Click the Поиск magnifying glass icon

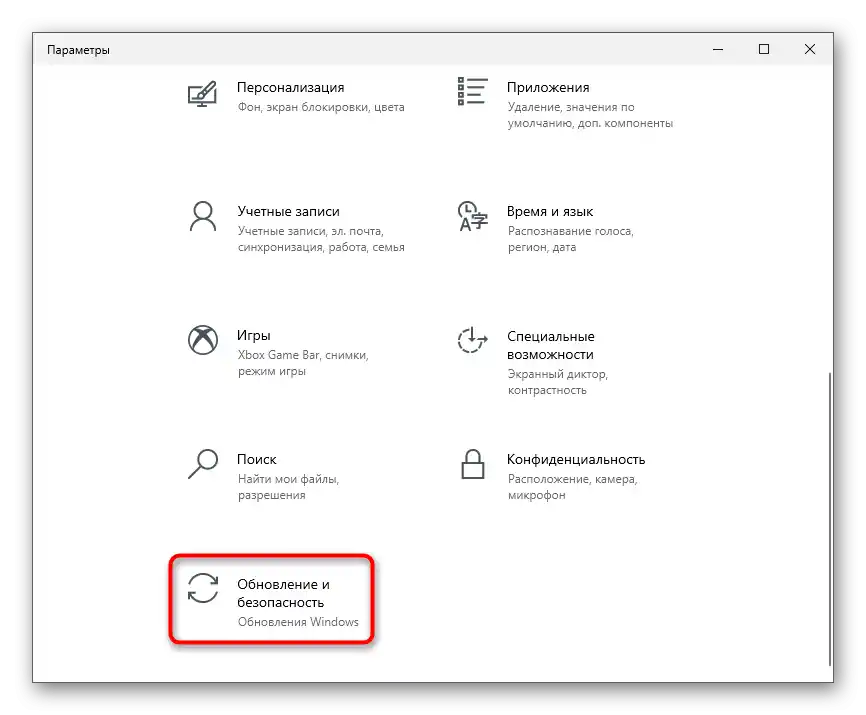pyautogui.click(x=203, y=464)
